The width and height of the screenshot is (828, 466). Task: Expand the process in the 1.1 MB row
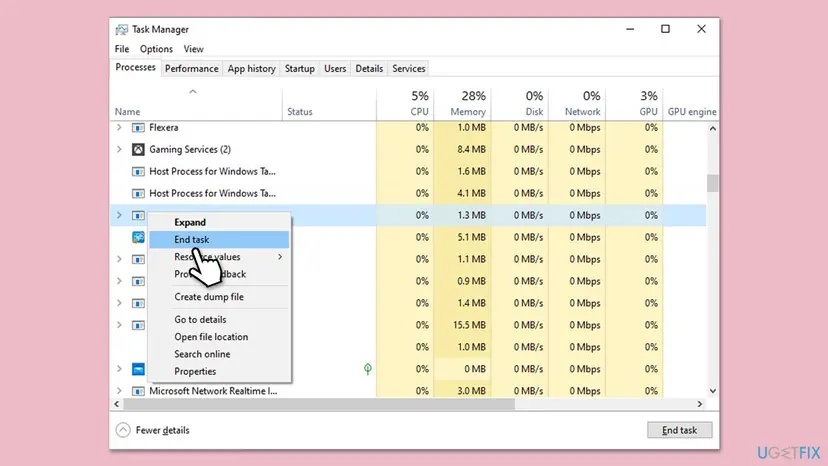[119, 259]
